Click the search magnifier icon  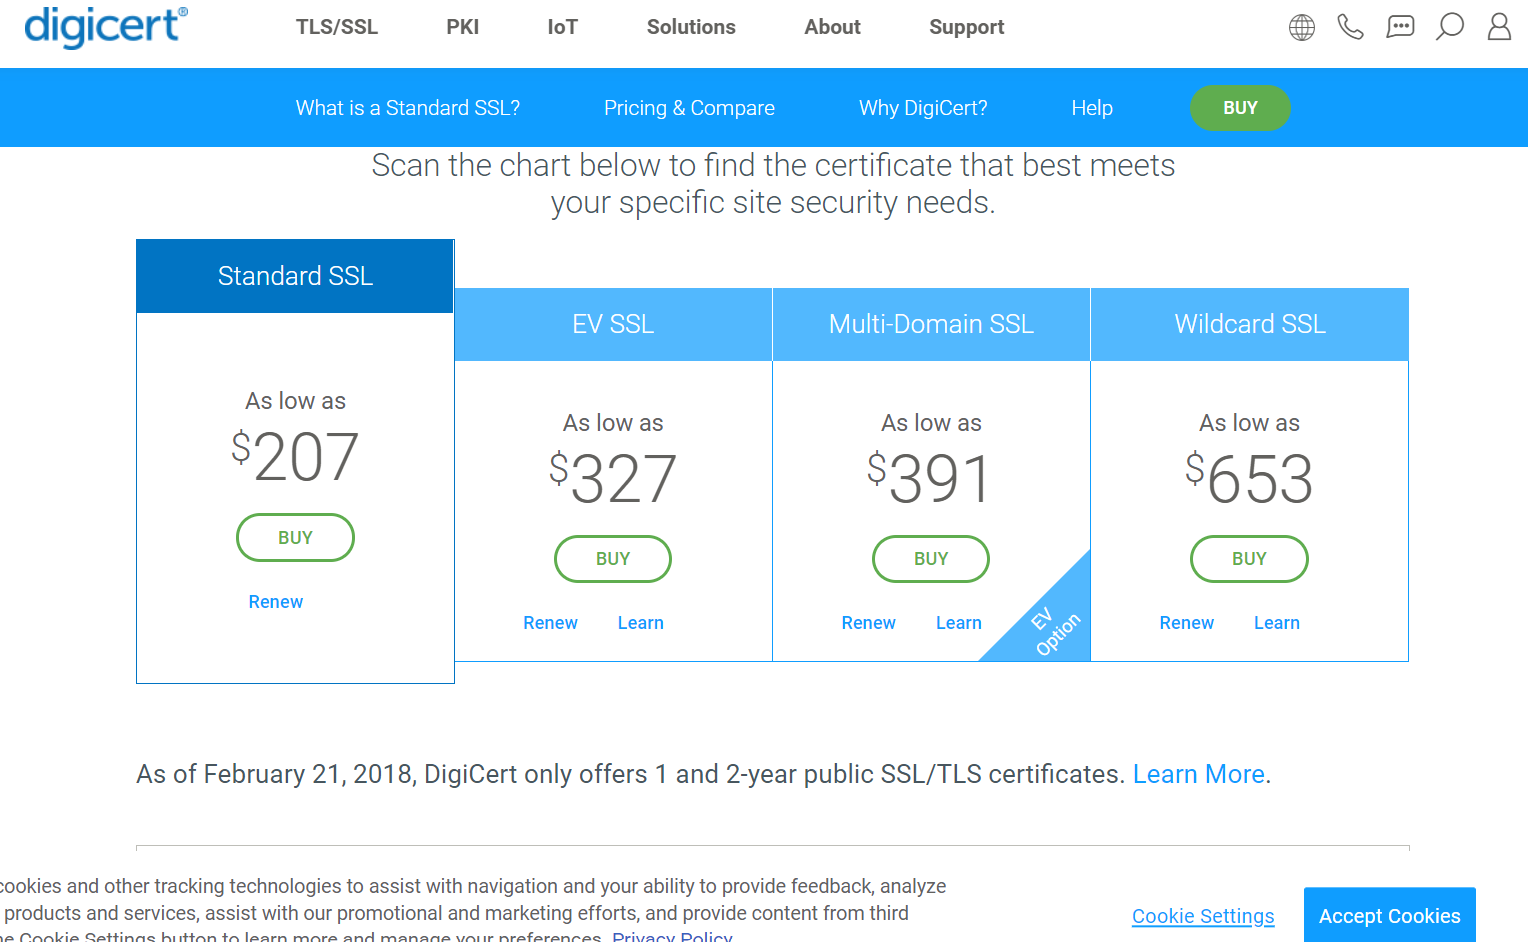tap(1450, 27)
